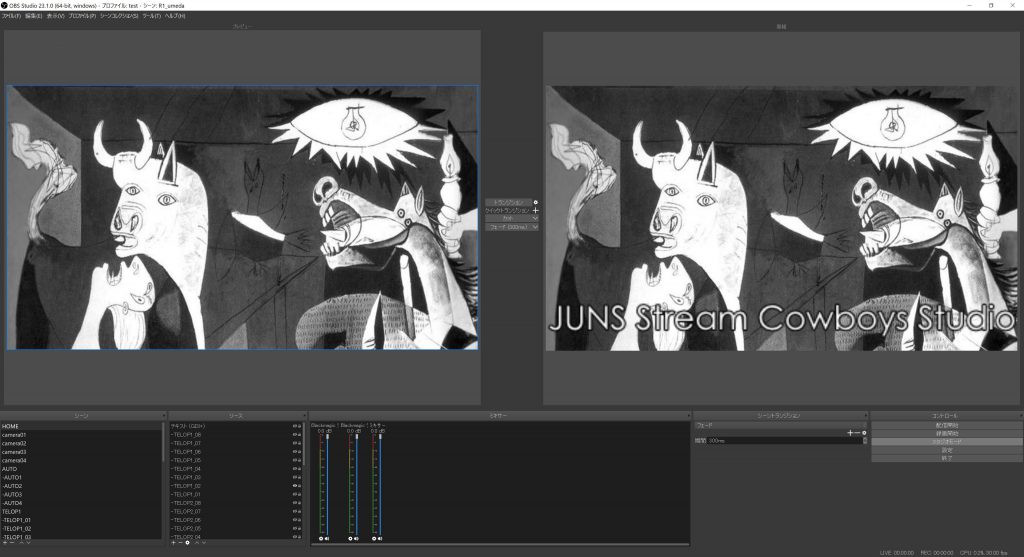Toggle visibility of -TELOP2_06 source
This screenshot has width=1024, height=557.
click(x=295, y=520)
